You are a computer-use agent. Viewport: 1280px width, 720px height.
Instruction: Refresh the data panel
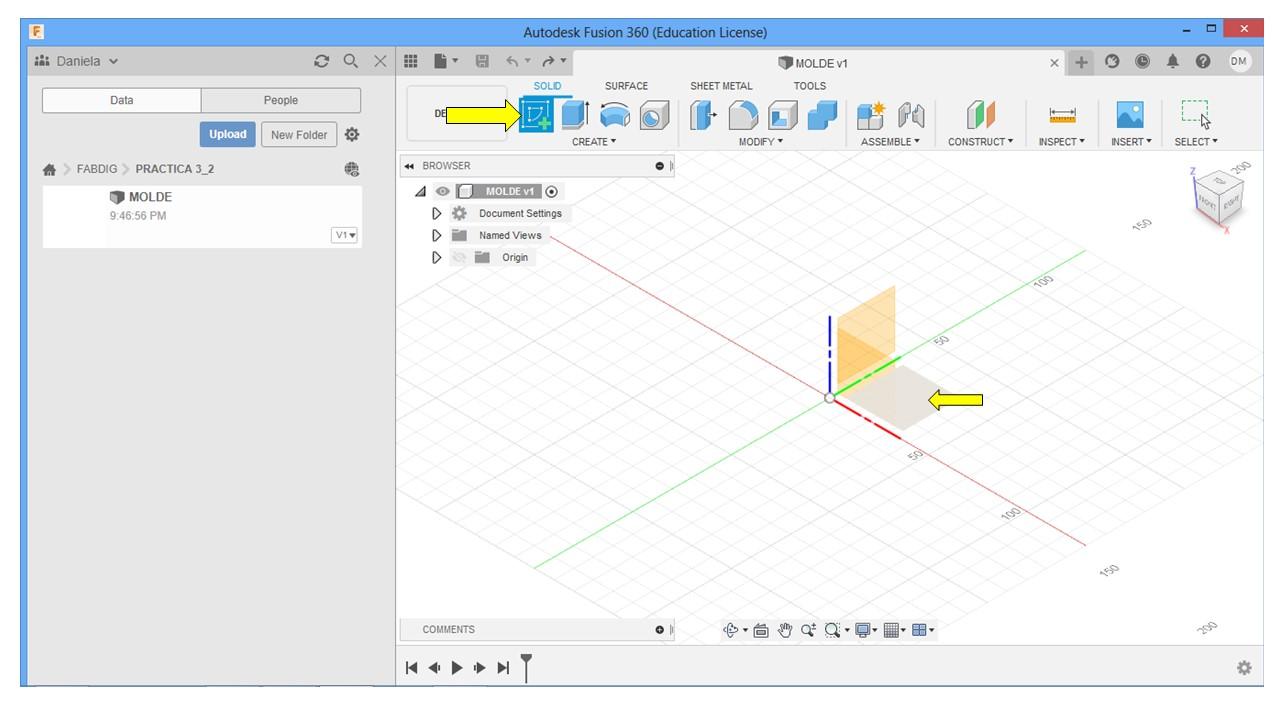click(x=321, y=61)
